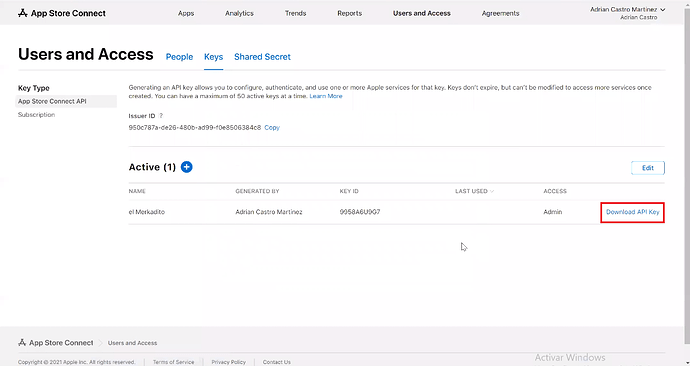The image size is (690, 366).
Task: Click the Issuer ID value text
Action: (x=195, y=128)
